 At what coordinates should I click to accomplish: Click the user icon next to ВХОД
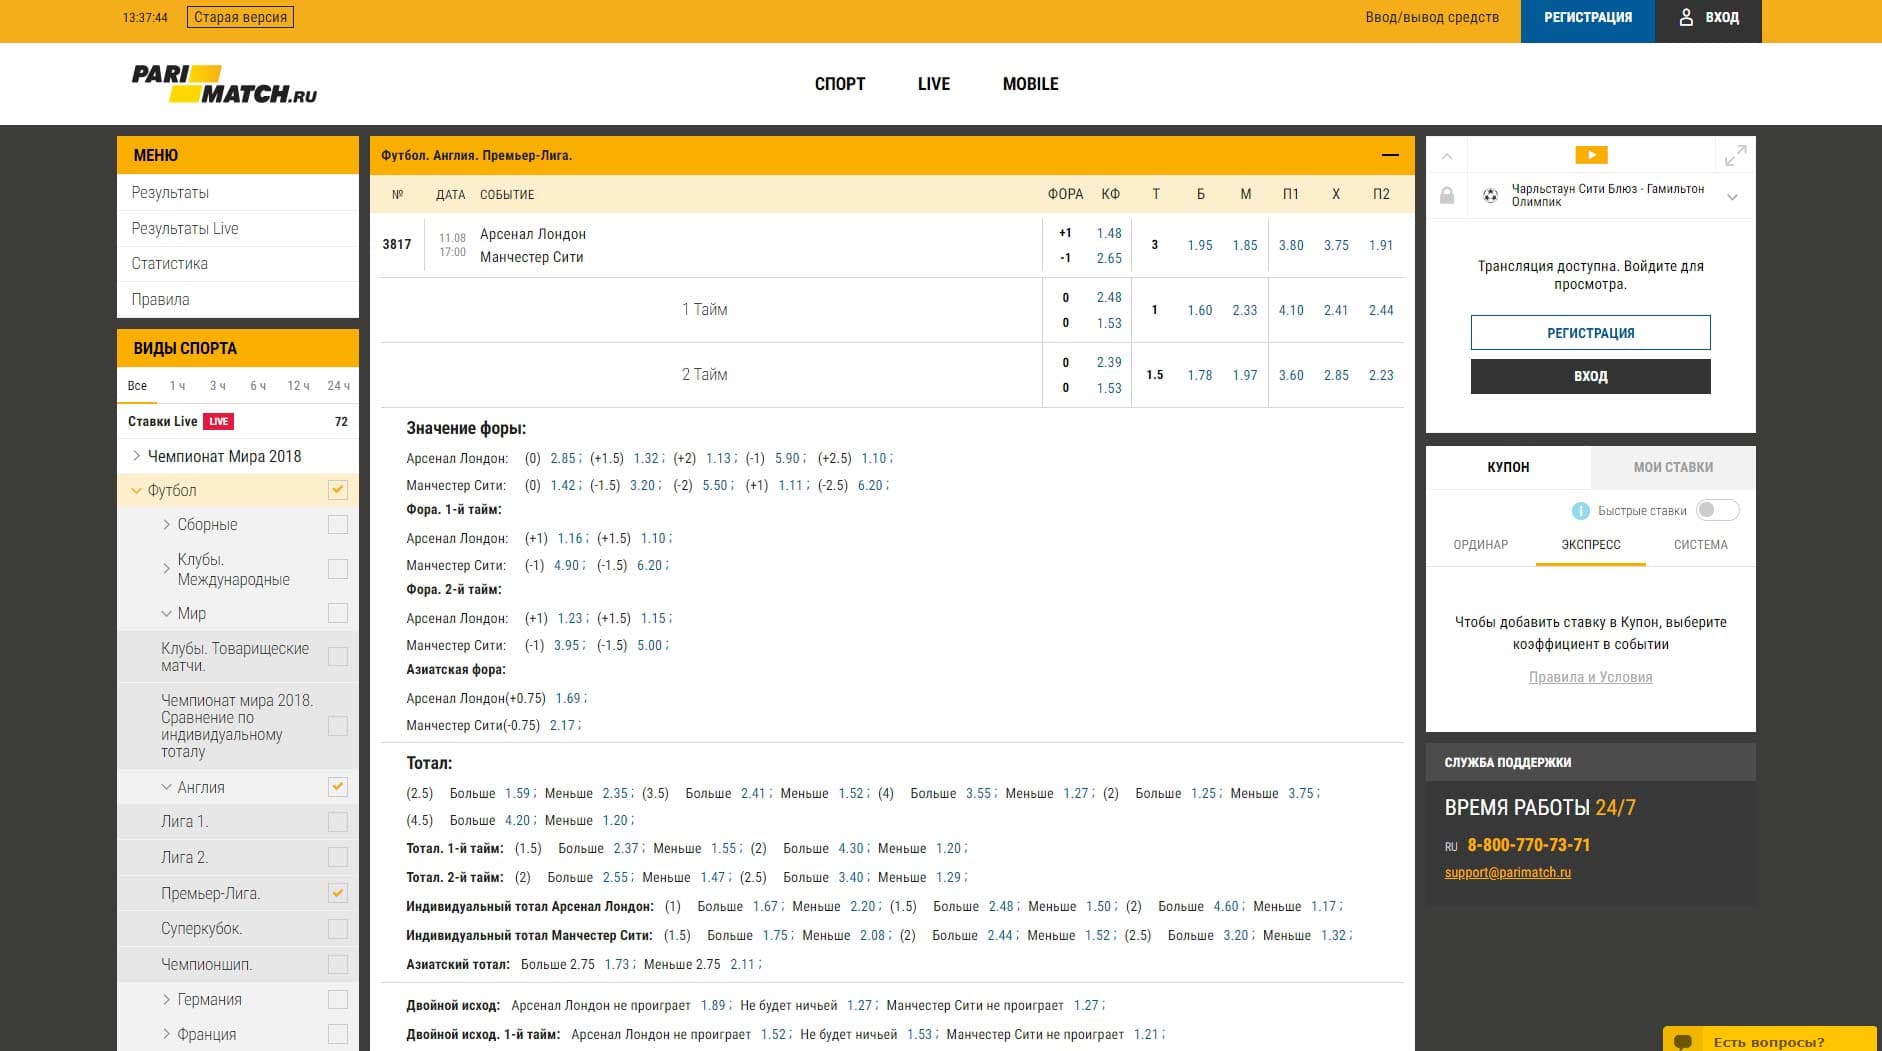click(x=1686, y=17)
